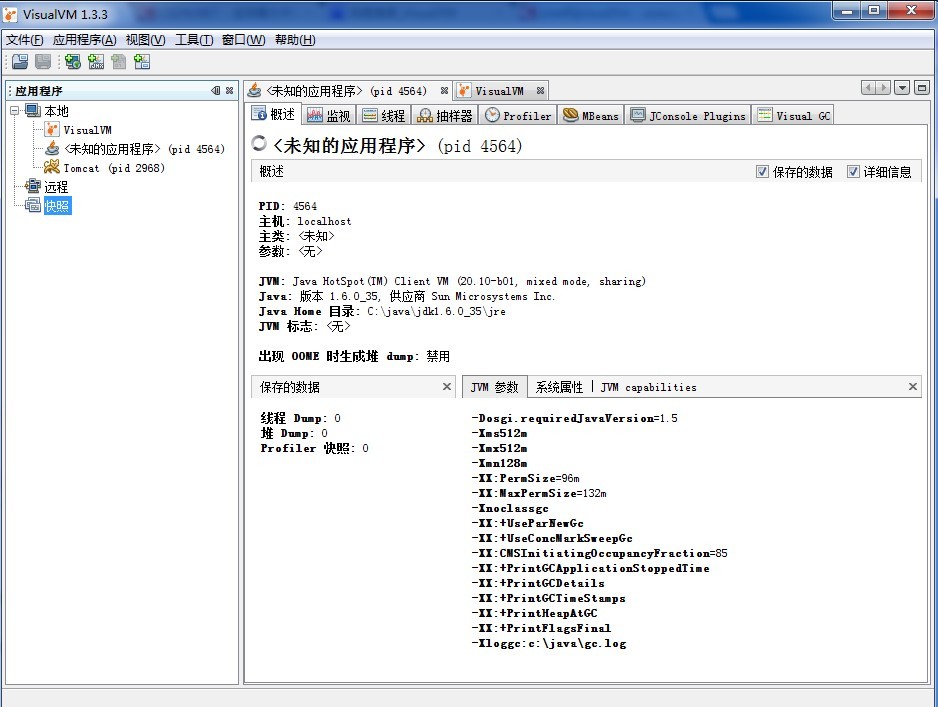Close the 未知的应用程序 (pid 4564) document tab
The width and height of the screenshot is (938, 707).
pyautogui.click(x=444, y=91)
